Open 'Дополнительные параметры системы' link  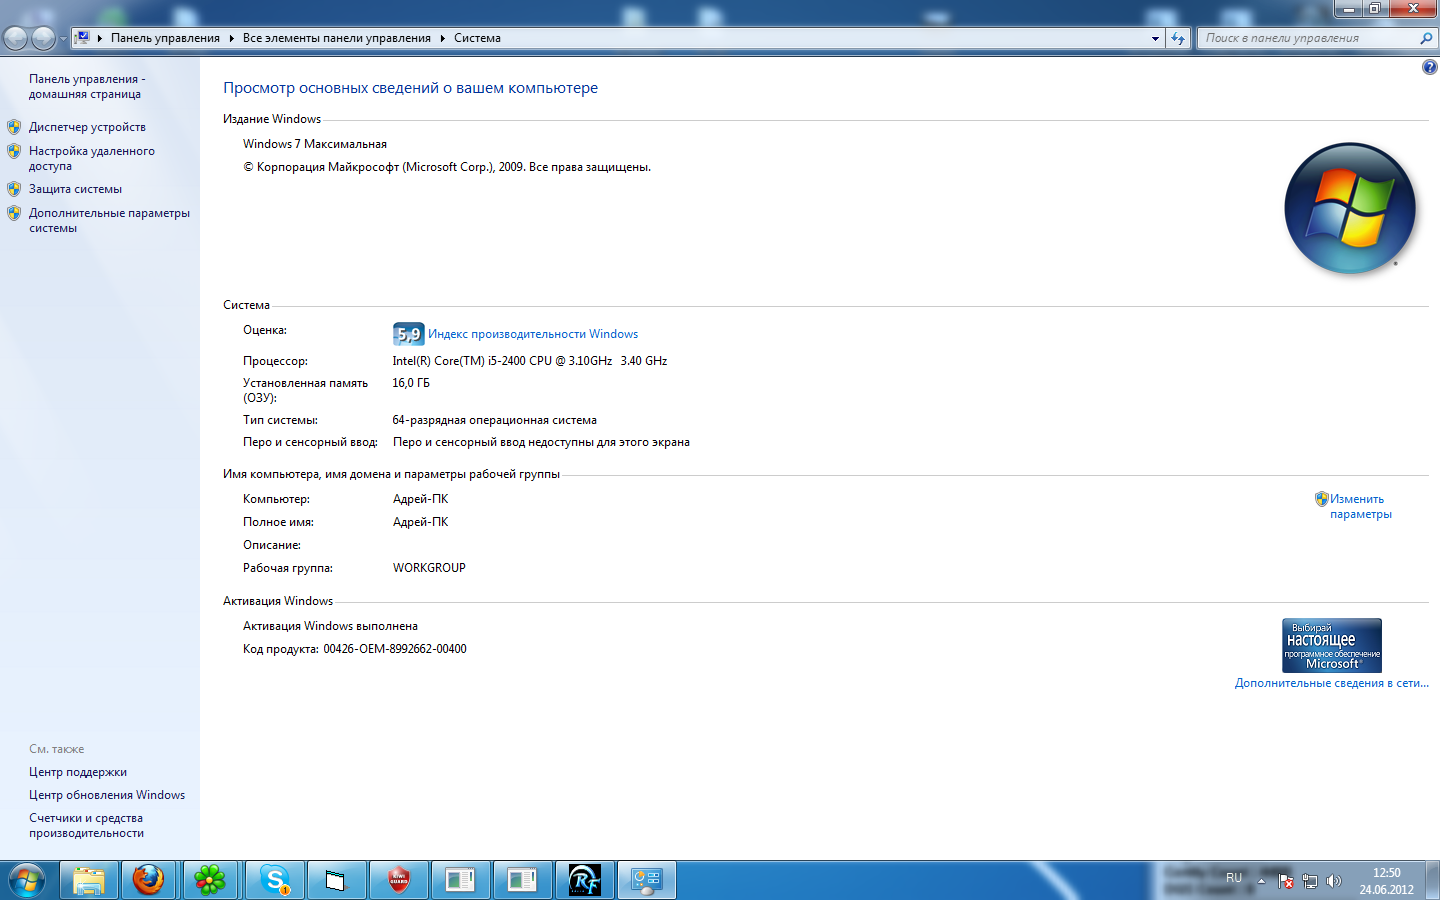click(x=109, y=220)
